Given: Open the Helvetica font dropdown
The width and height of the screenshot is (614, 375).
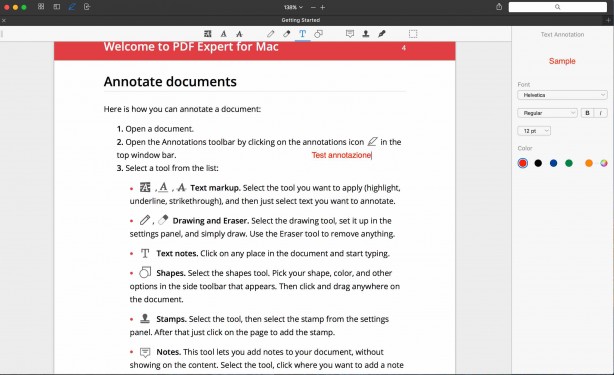Looking at the screenshot, I should point(562,95).
